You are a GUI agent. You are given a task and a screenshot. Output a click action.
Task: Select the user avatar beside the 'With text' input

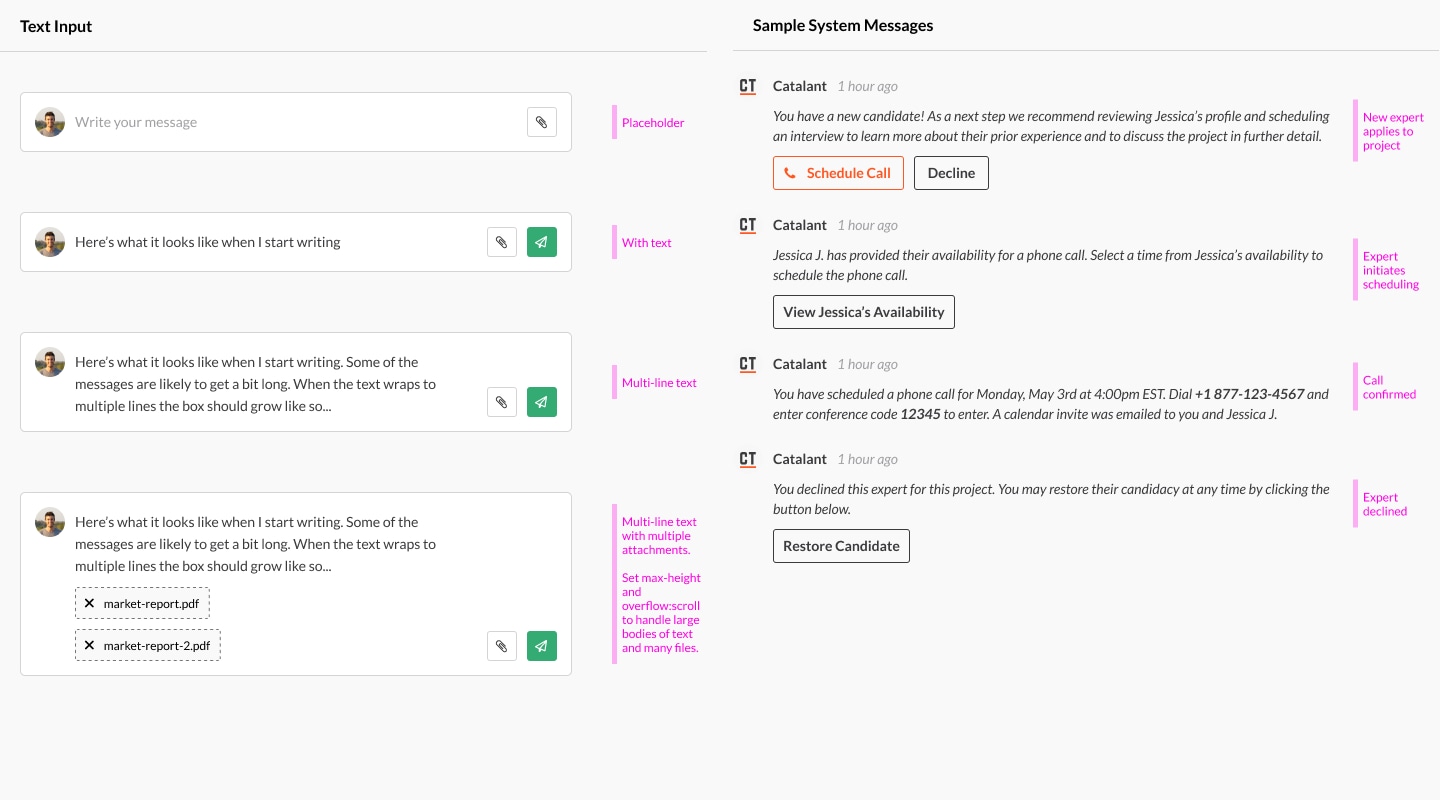click(x=50, y=241)
